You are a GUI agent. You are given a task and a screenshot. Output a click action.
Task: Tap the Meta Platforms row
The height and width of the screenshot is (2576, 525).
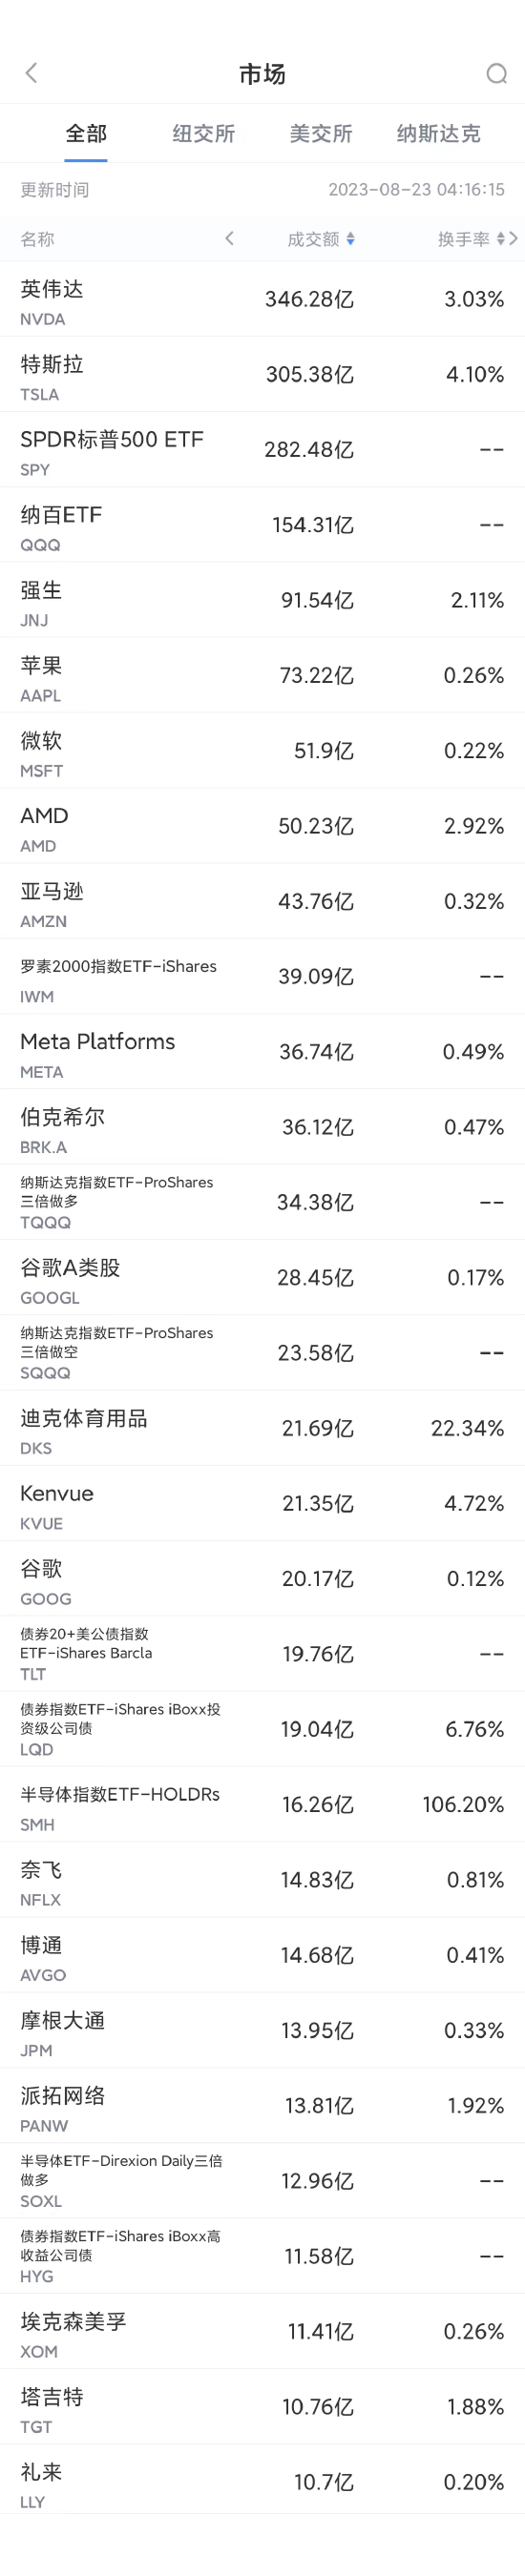262,1052
